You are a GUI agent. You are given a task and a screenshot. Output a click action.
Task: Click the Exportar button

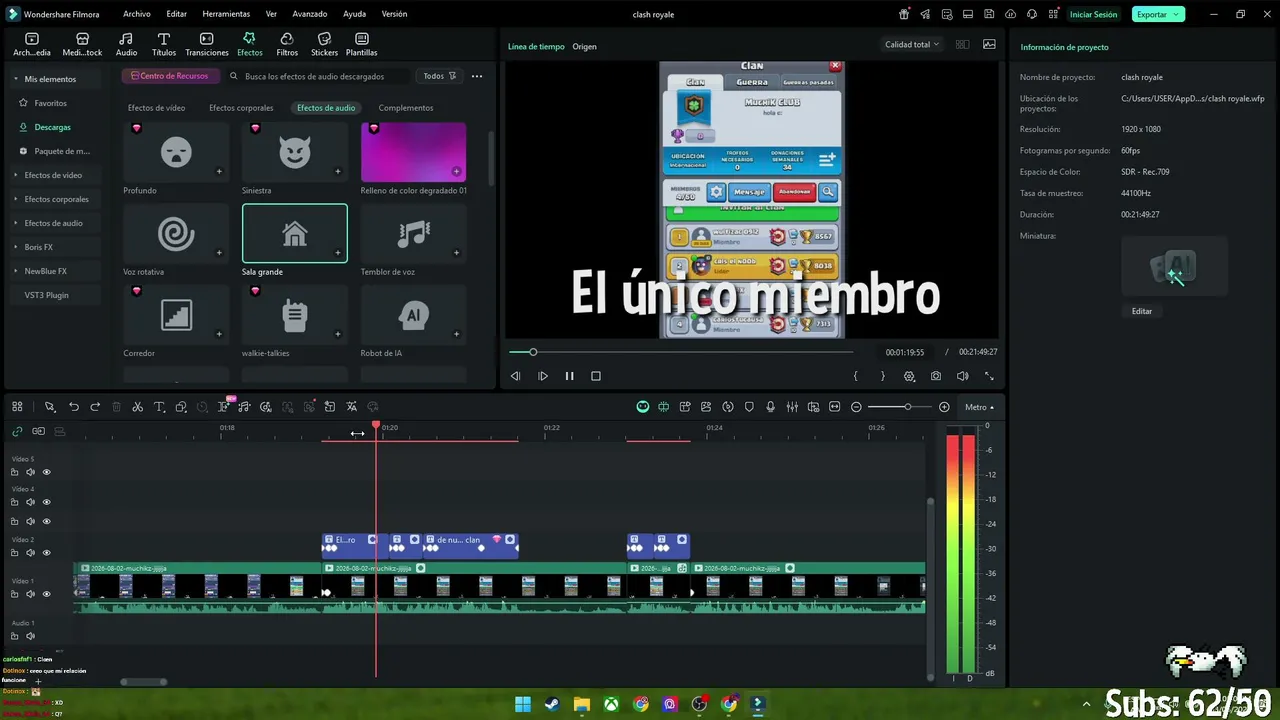tap(1158, 14)
